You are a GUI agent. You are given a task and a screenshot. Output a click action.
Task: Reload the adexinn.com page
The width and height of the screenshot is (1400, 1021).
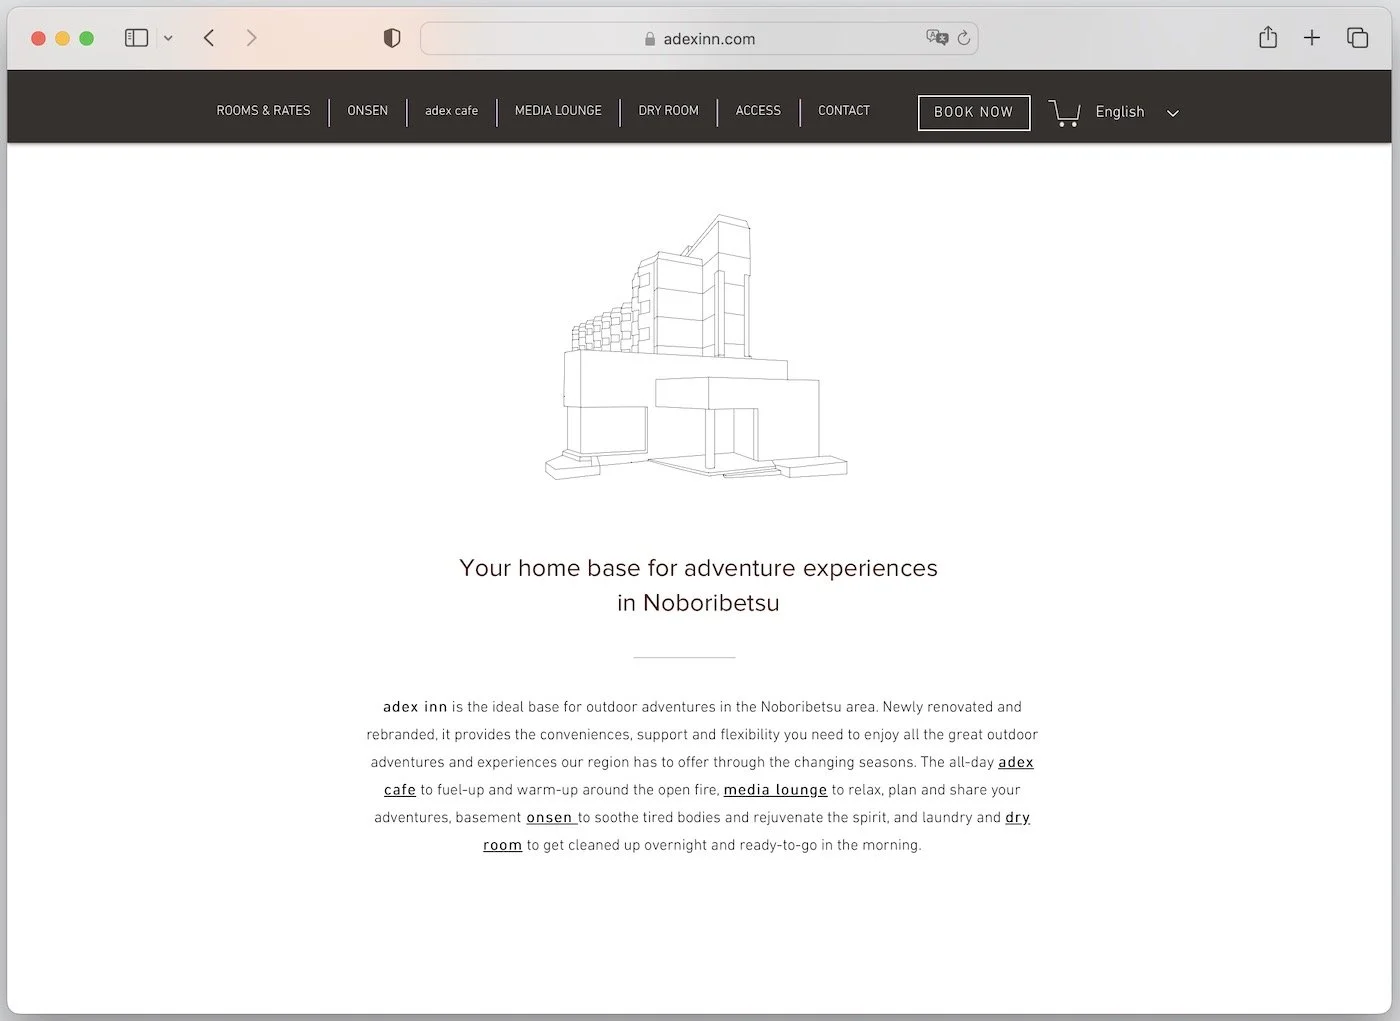(x=963, y=38)
